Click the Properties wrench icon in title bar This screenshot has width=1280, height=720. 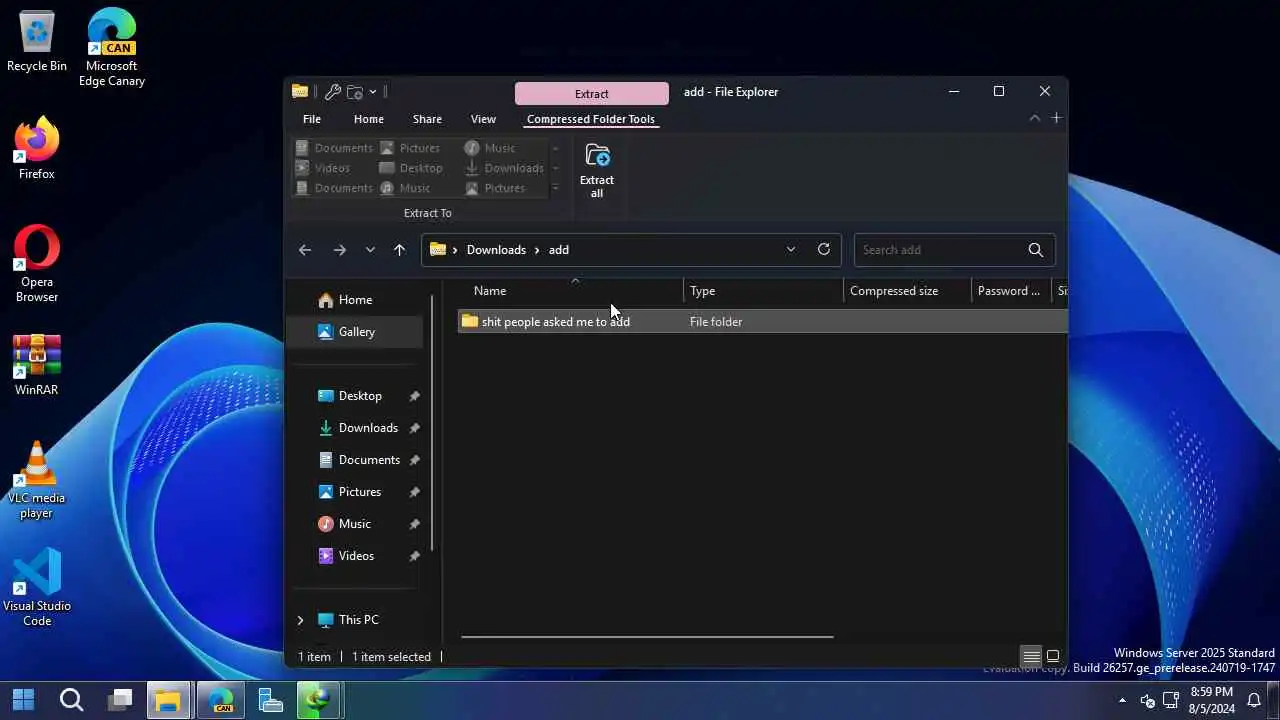point(333,91)
